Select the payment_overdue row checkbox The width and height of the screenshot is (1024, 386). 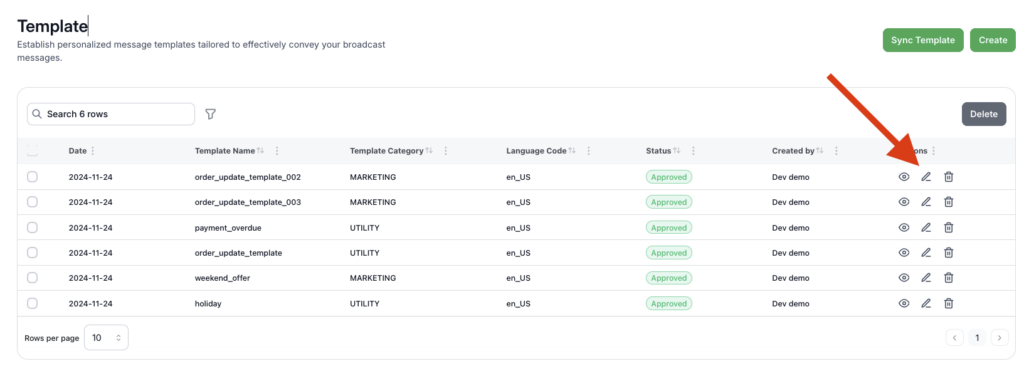pos(32,227)
